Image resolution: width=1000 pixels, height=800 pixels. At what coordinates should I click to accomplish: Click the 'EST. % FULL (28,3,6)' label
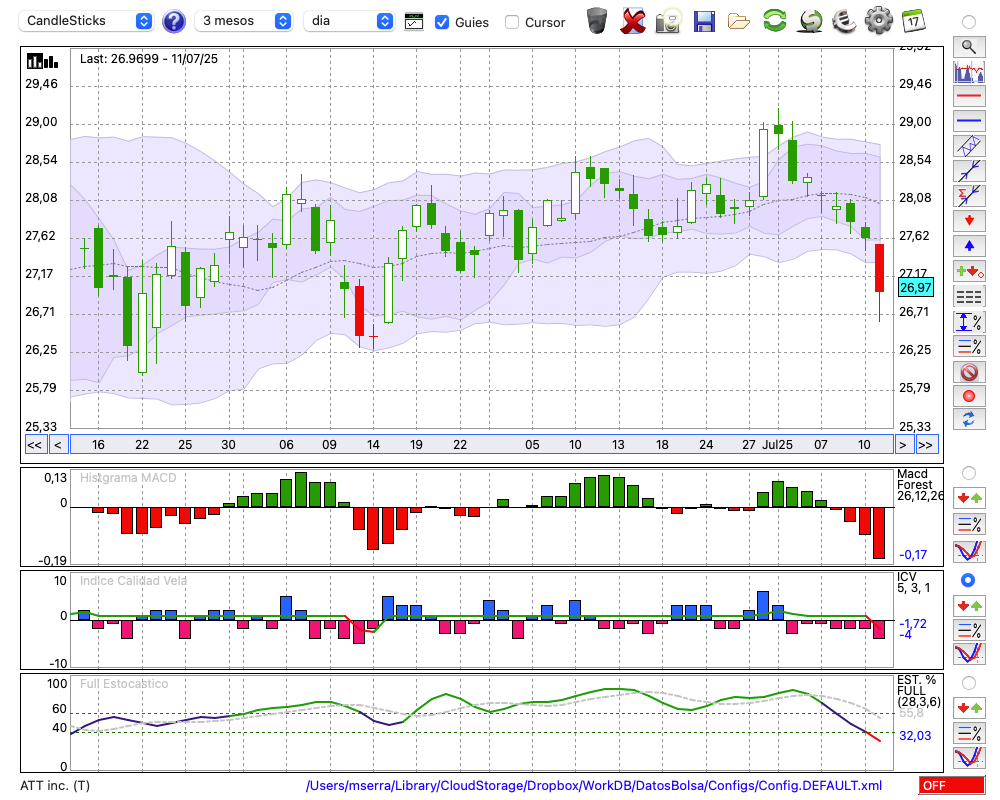click(x=919, y=691)
